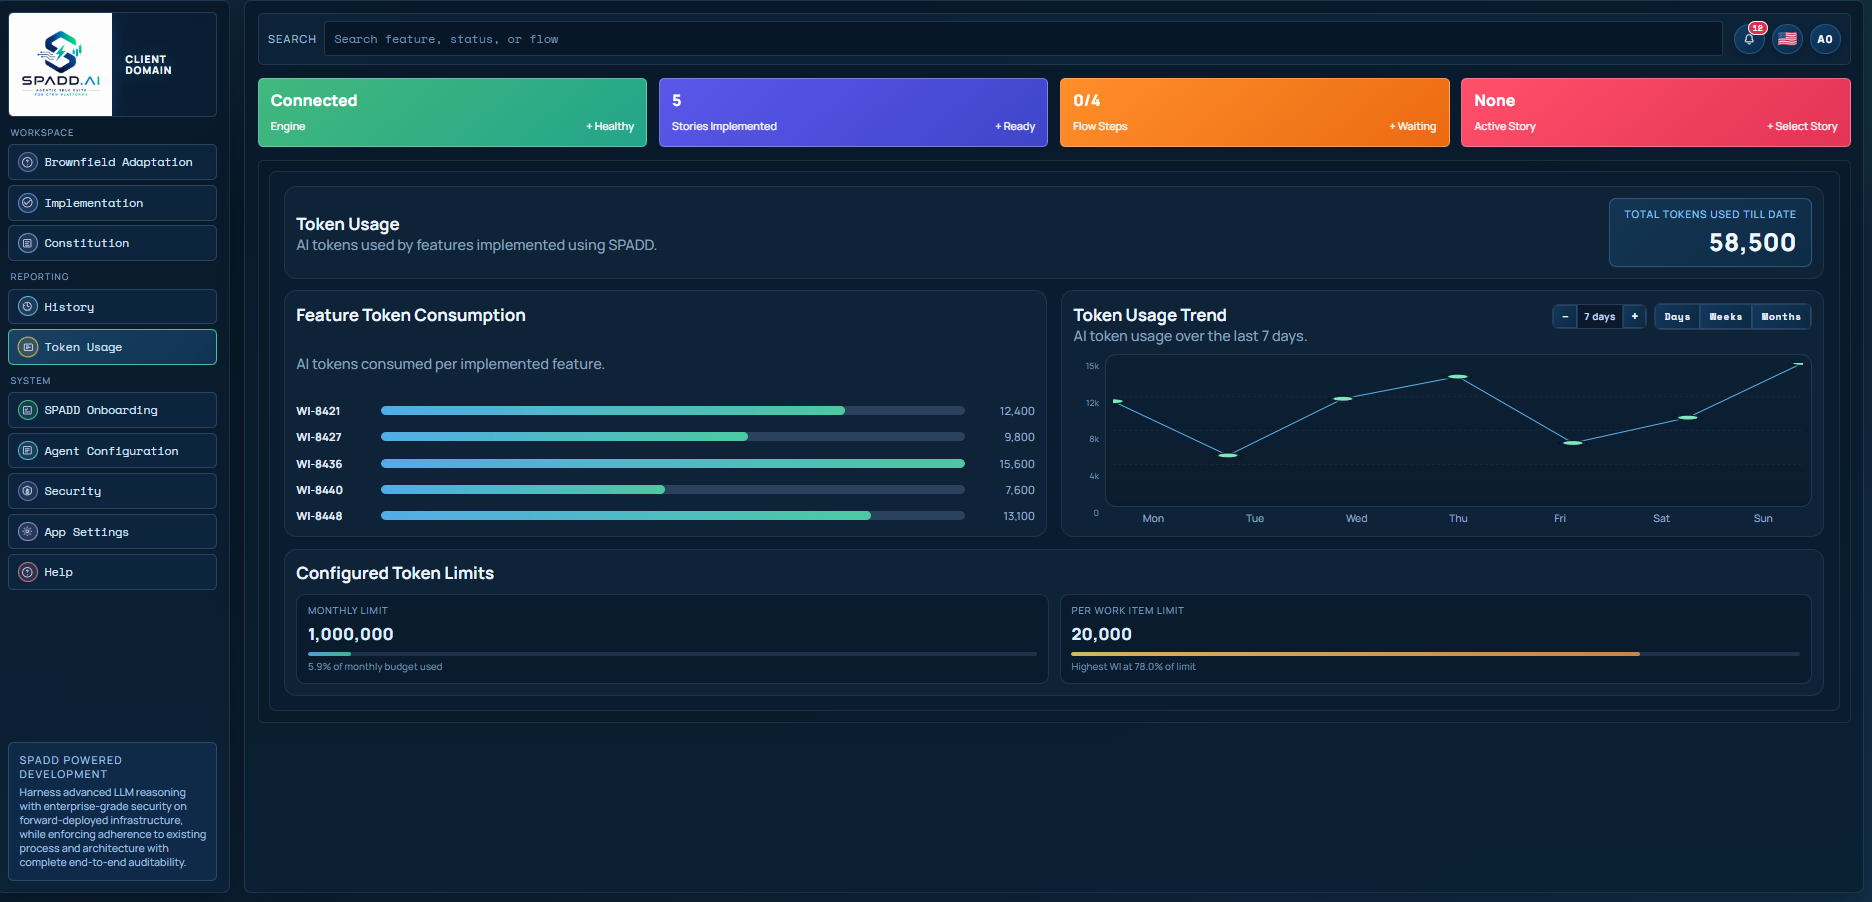Switch trend view to Months
Image resolution: width=1872 pixels, height=902 pixels.
1781,316
